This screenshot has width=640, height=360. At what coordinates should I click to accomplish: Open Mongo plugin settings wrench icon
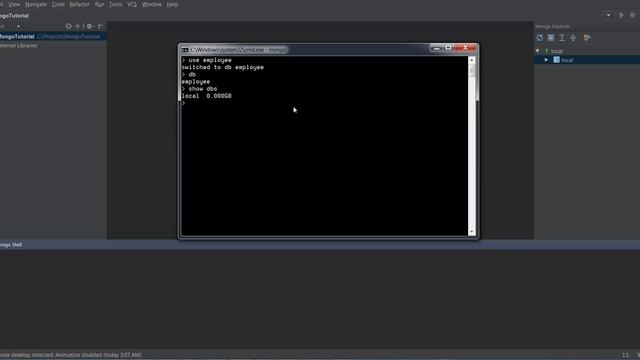(x=587, y=38)
